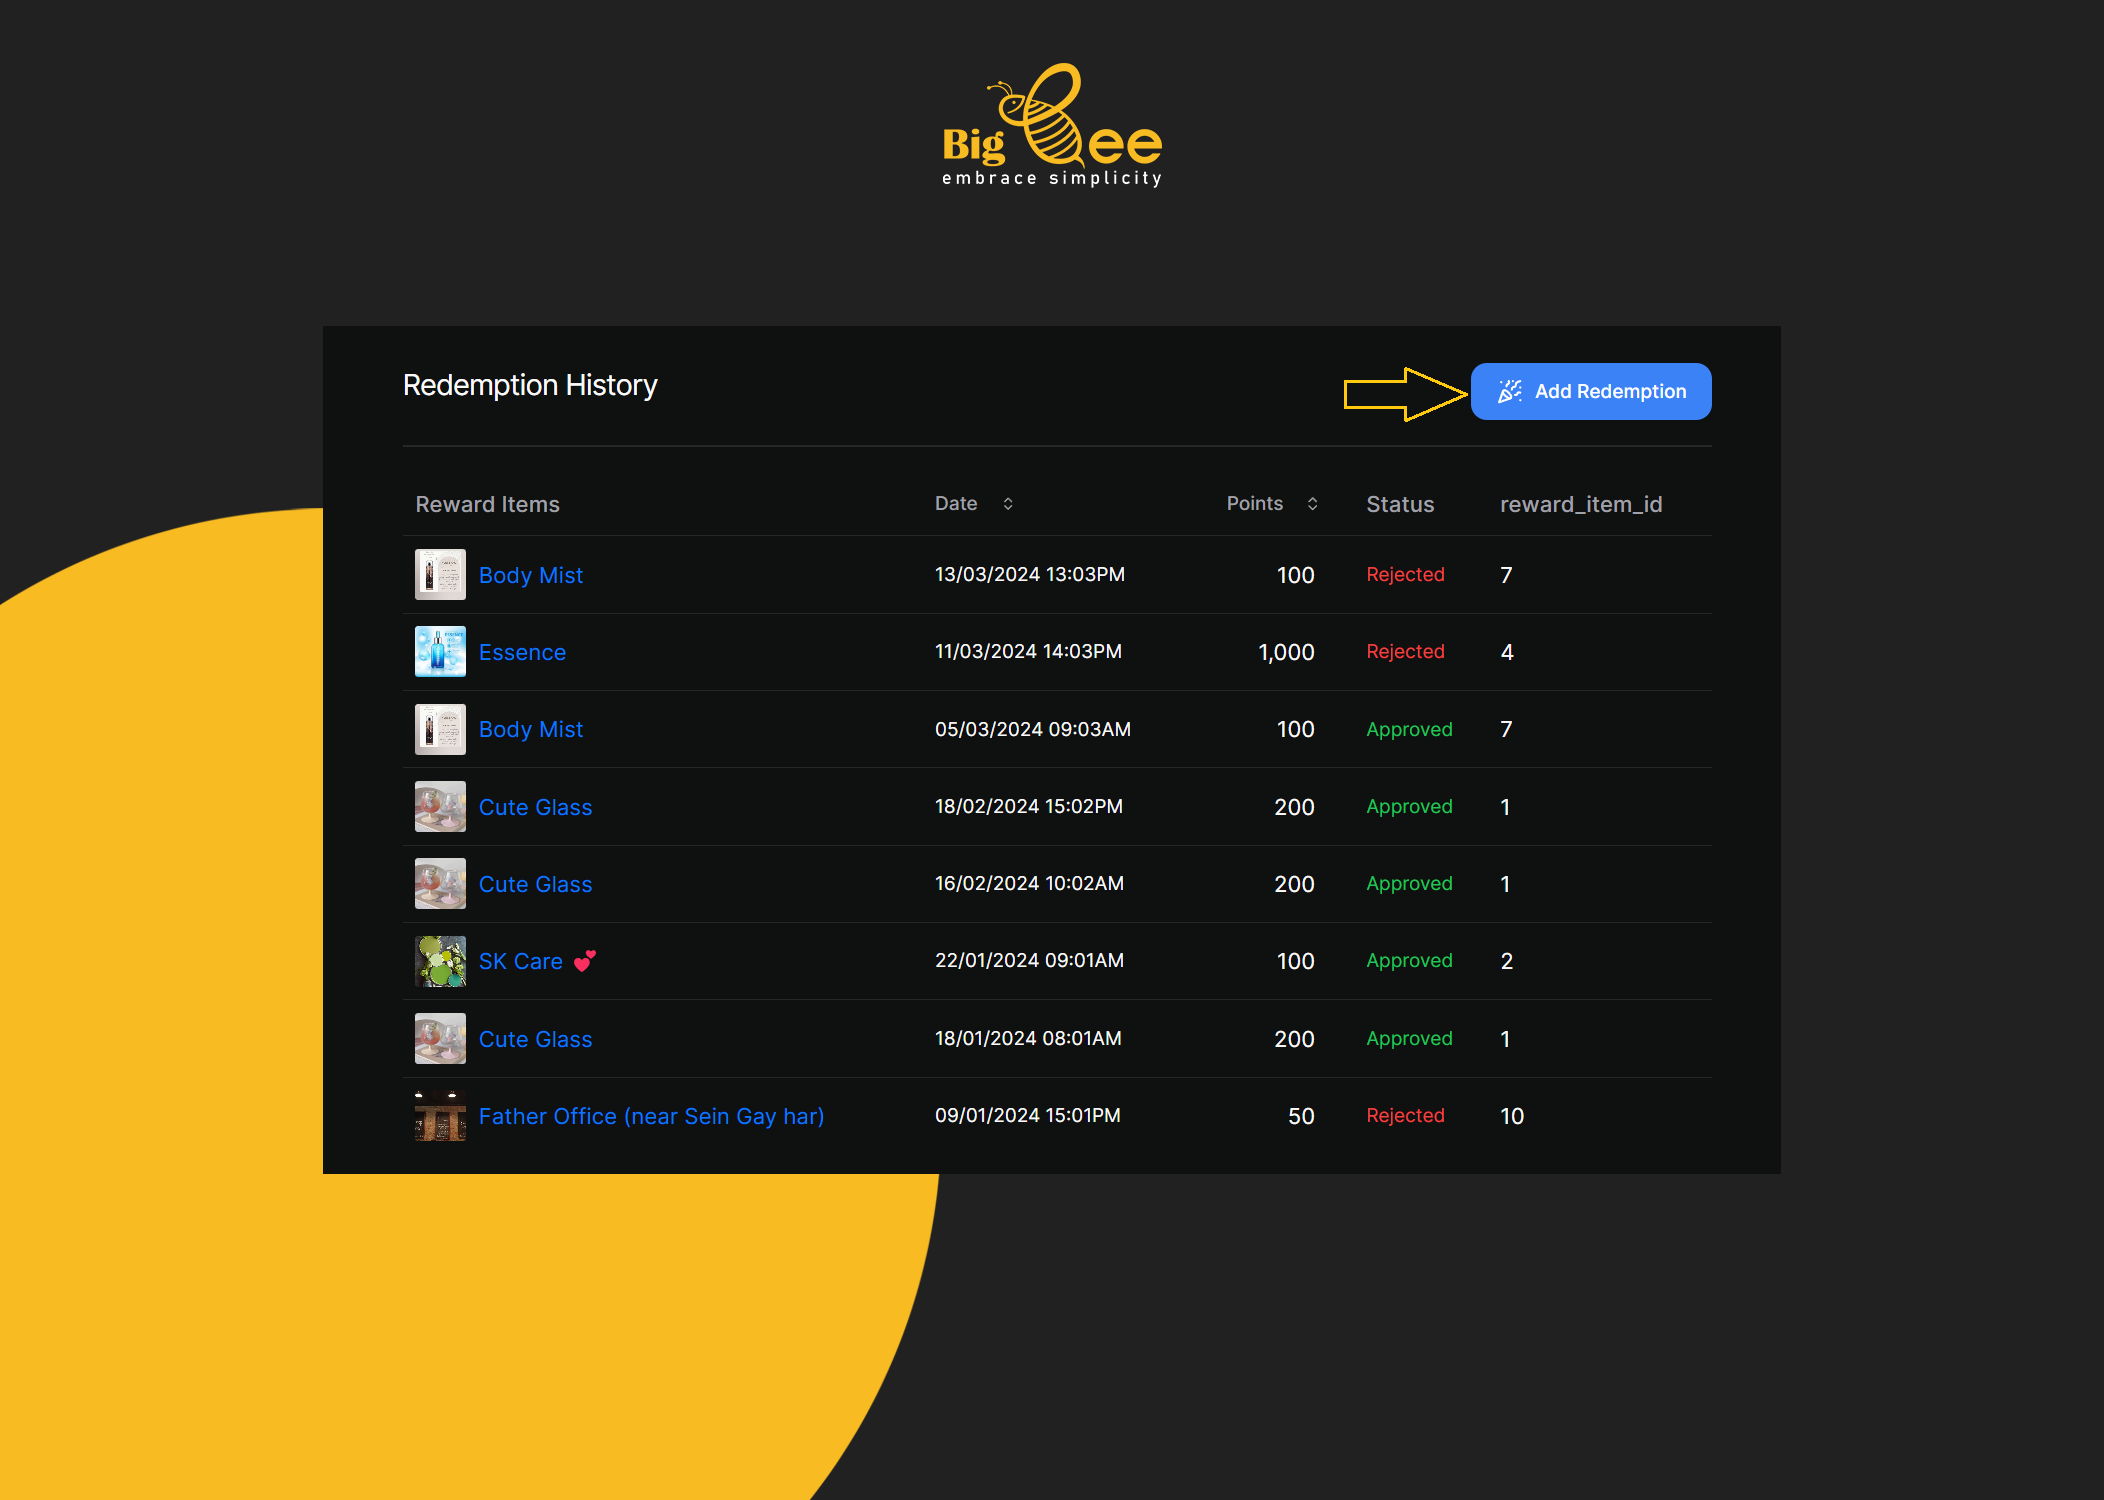This screenshot has height=1500, width=2104.
Task: Click Approved status in SK Care row
Action: [x=1409, y=960]
